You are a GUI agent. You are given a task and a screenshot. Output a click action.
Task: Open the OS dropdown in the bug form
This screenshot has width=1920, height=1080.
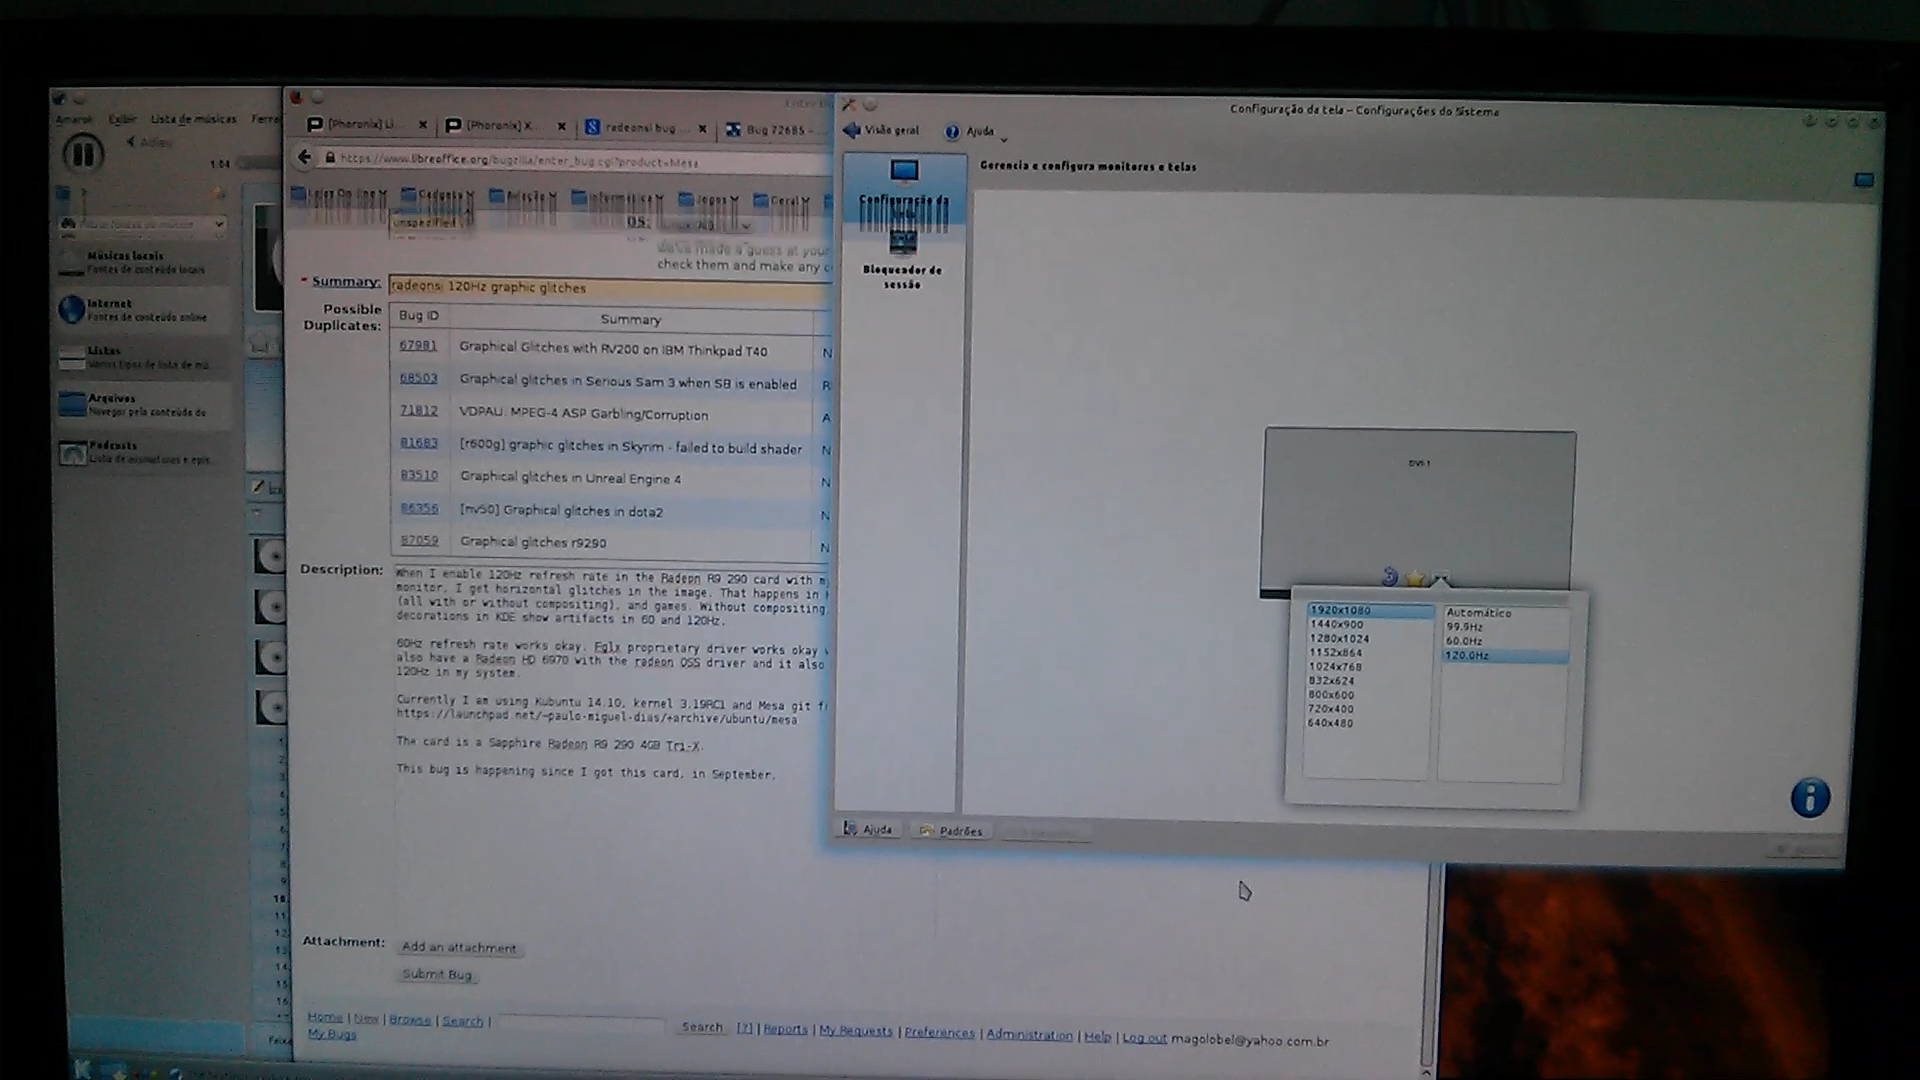[704, 225]
